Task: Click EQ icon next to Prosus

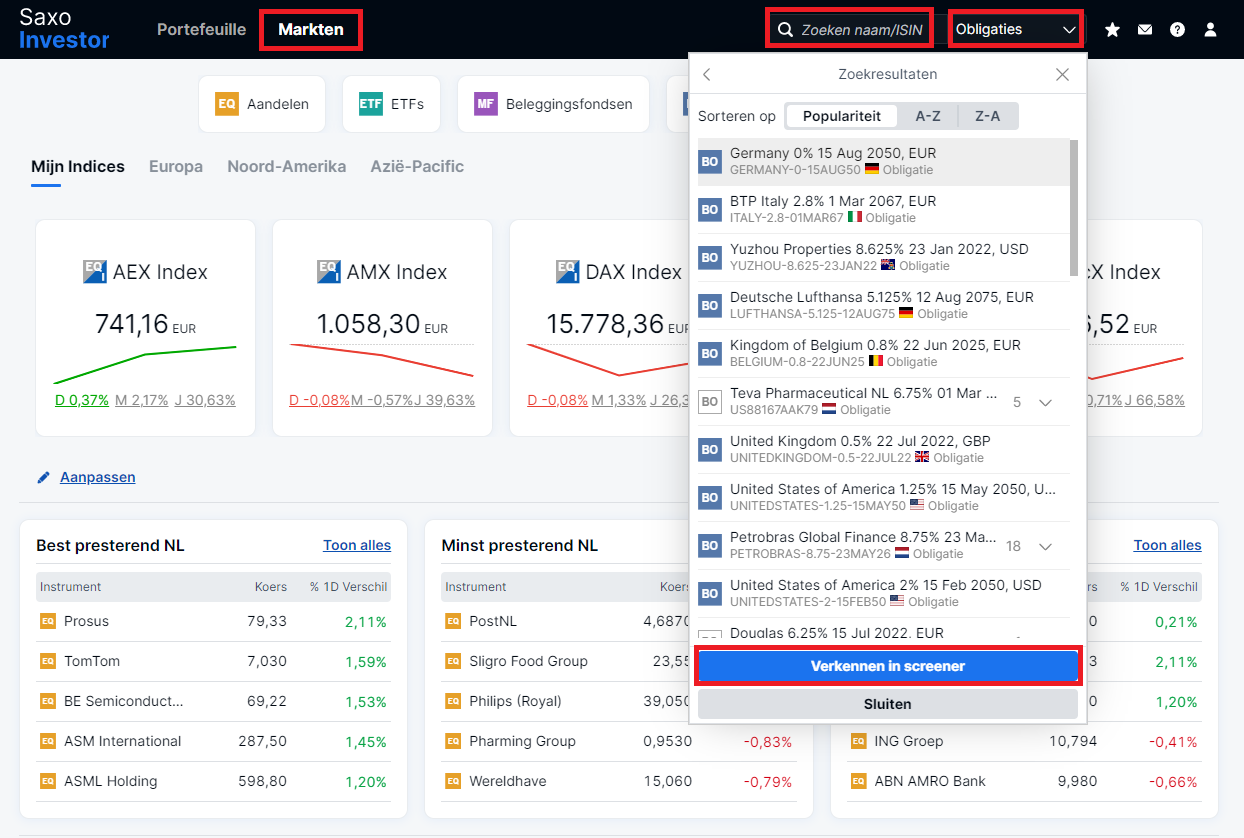Action: point(47,621)
